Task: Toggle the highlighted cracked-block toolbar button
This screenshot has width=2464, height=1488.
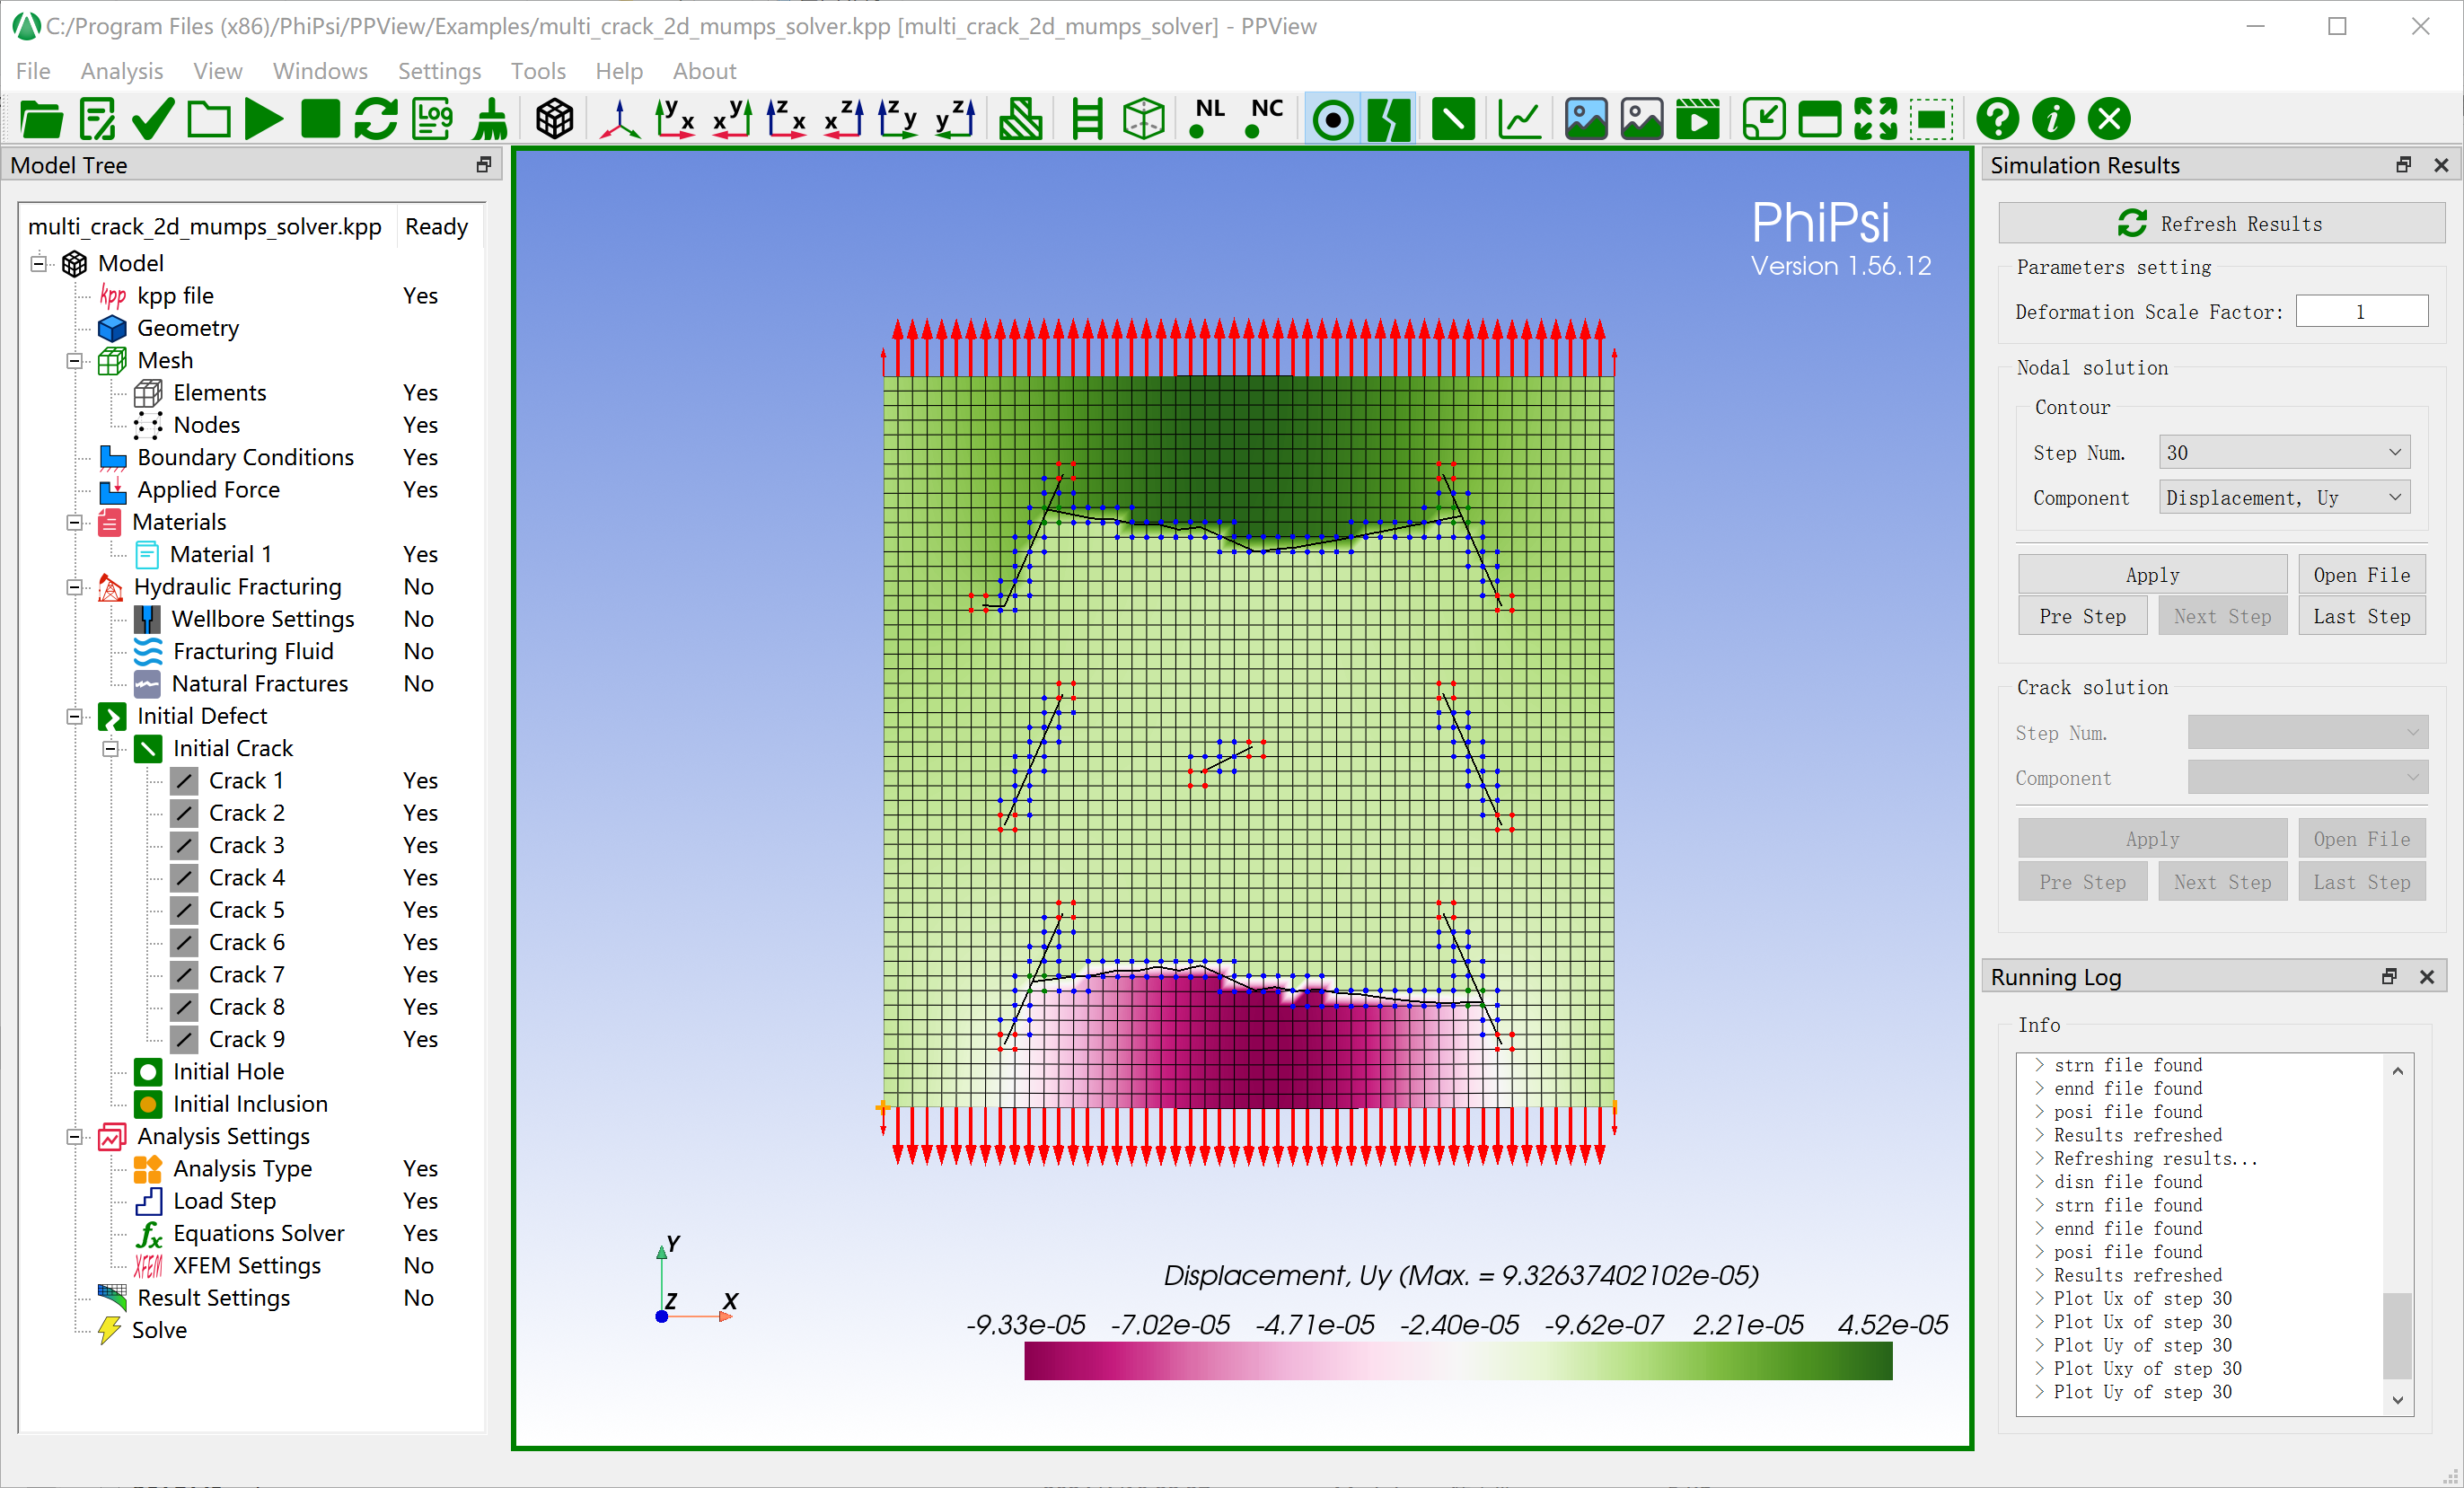Action: click(x=1389, y=119)
